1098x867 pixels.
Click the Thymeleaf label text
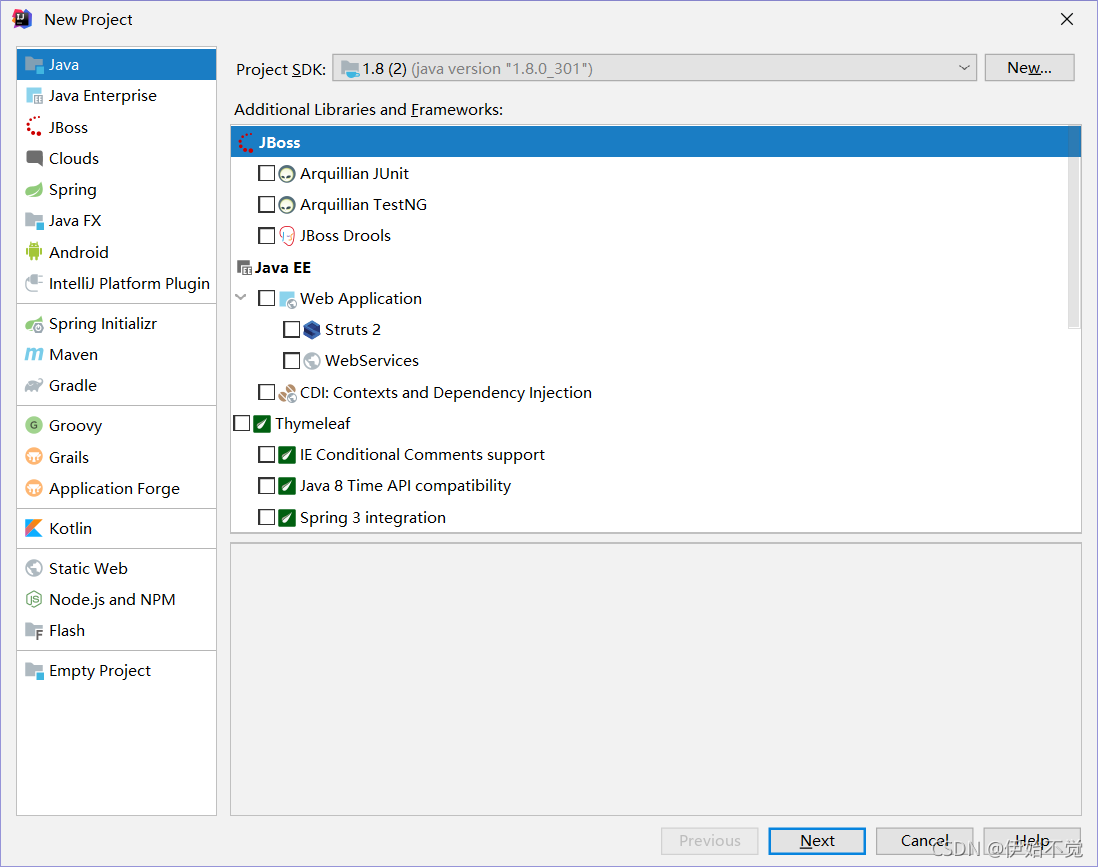pos(312,424)
